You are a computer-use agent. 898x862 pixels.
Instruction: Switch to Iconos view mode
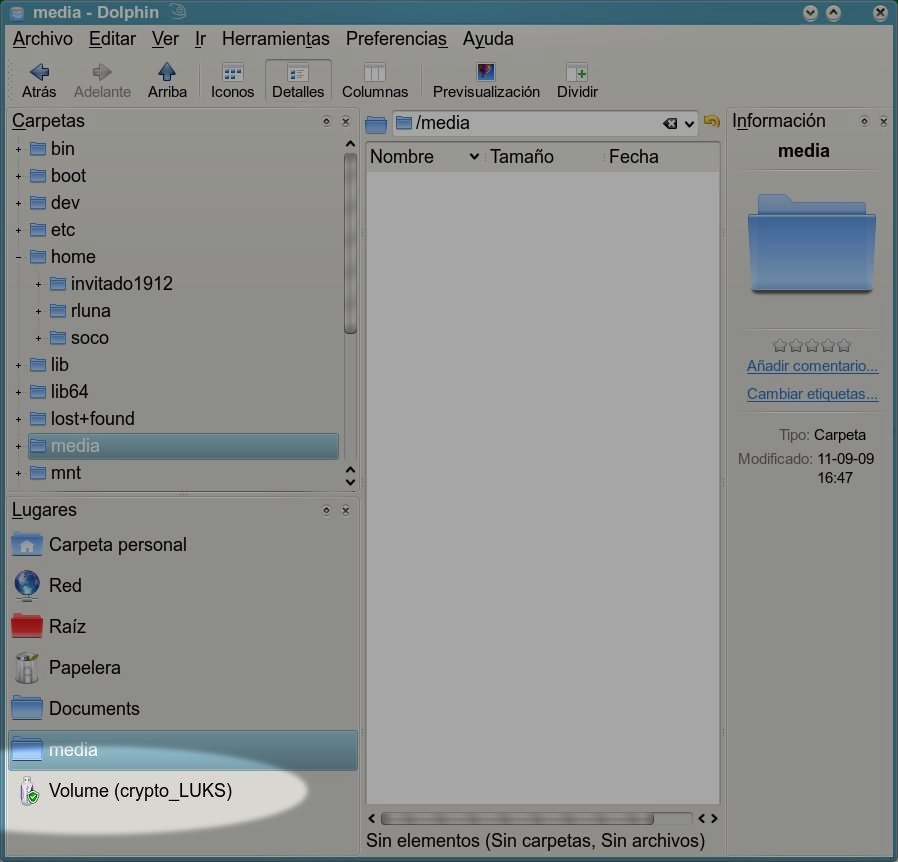tap(232, 72)
